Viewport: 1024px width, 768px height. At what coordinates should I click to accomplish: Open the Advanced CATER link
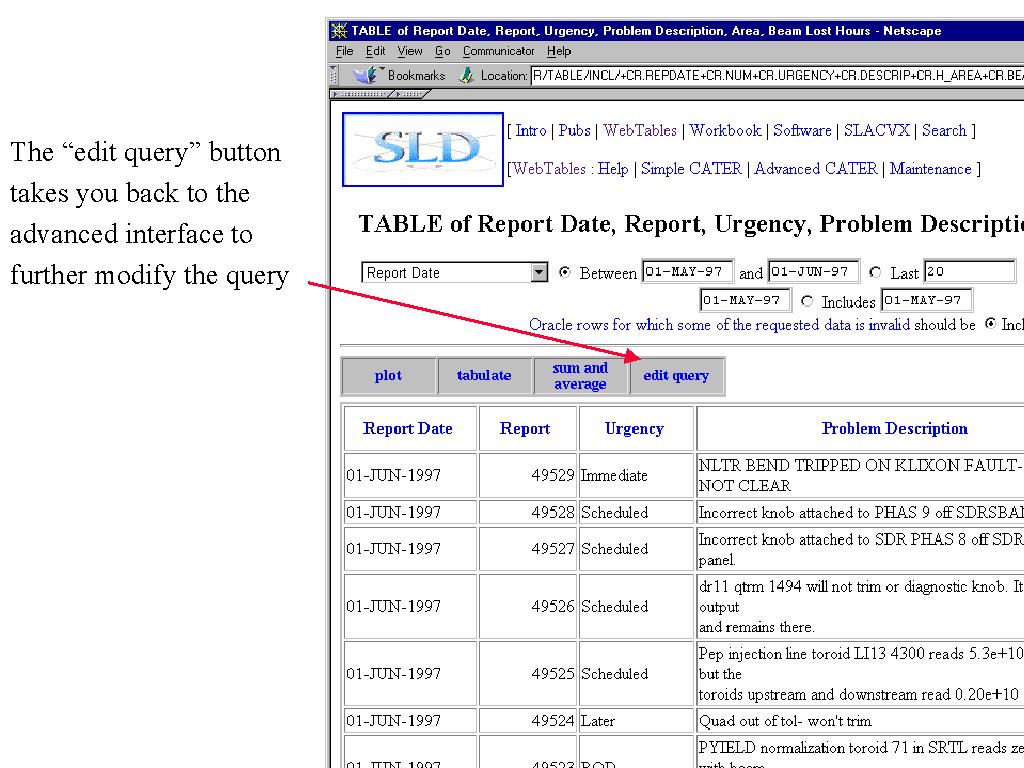pyautogui.click(x=815, y=169)
